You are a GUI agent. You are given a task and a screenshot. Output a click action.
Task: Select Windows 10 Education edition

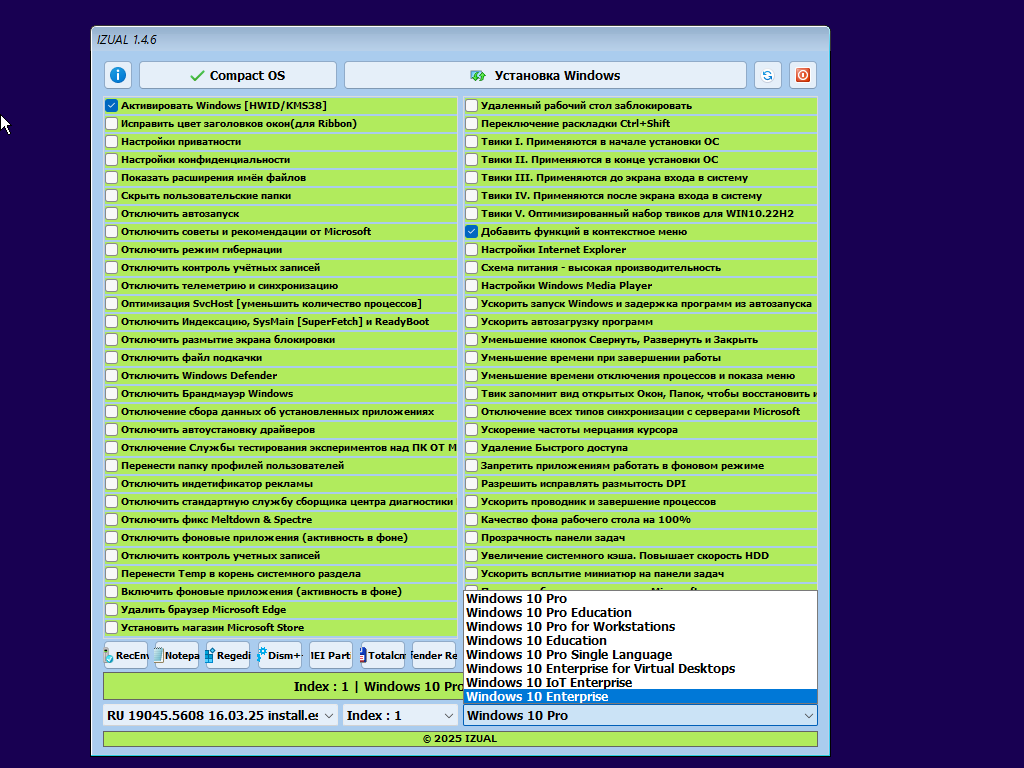click(640, 641)
